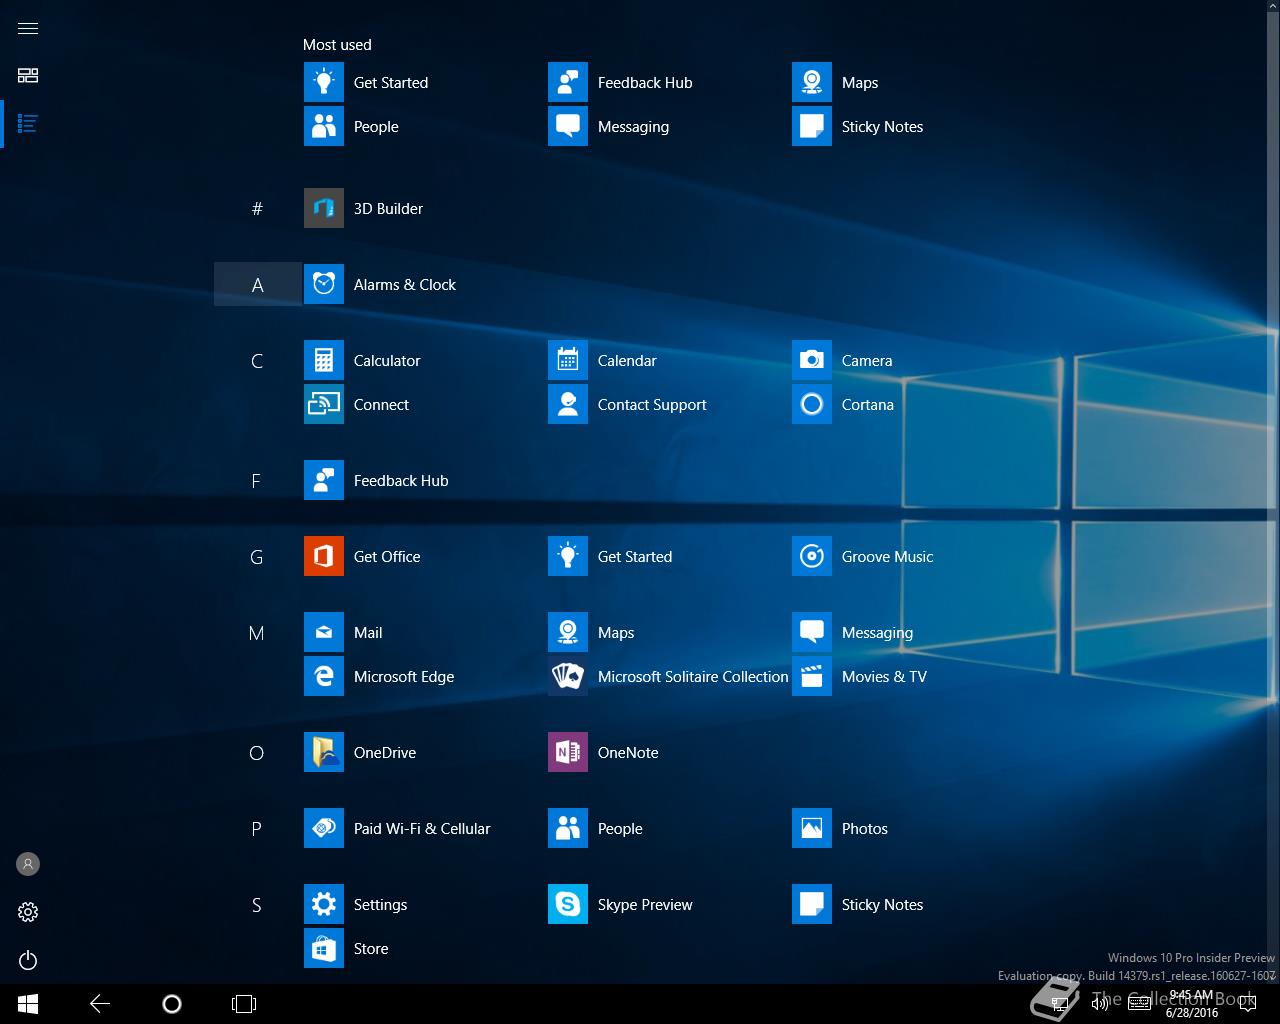Jump to letter index via # header
This screenshot has width=1280, height=1024.
click(257, 208)
